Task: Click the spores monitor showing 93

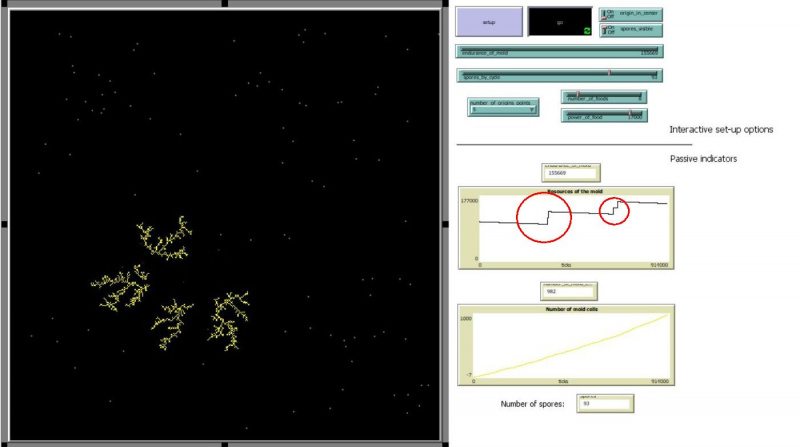Action: point(604,403)
